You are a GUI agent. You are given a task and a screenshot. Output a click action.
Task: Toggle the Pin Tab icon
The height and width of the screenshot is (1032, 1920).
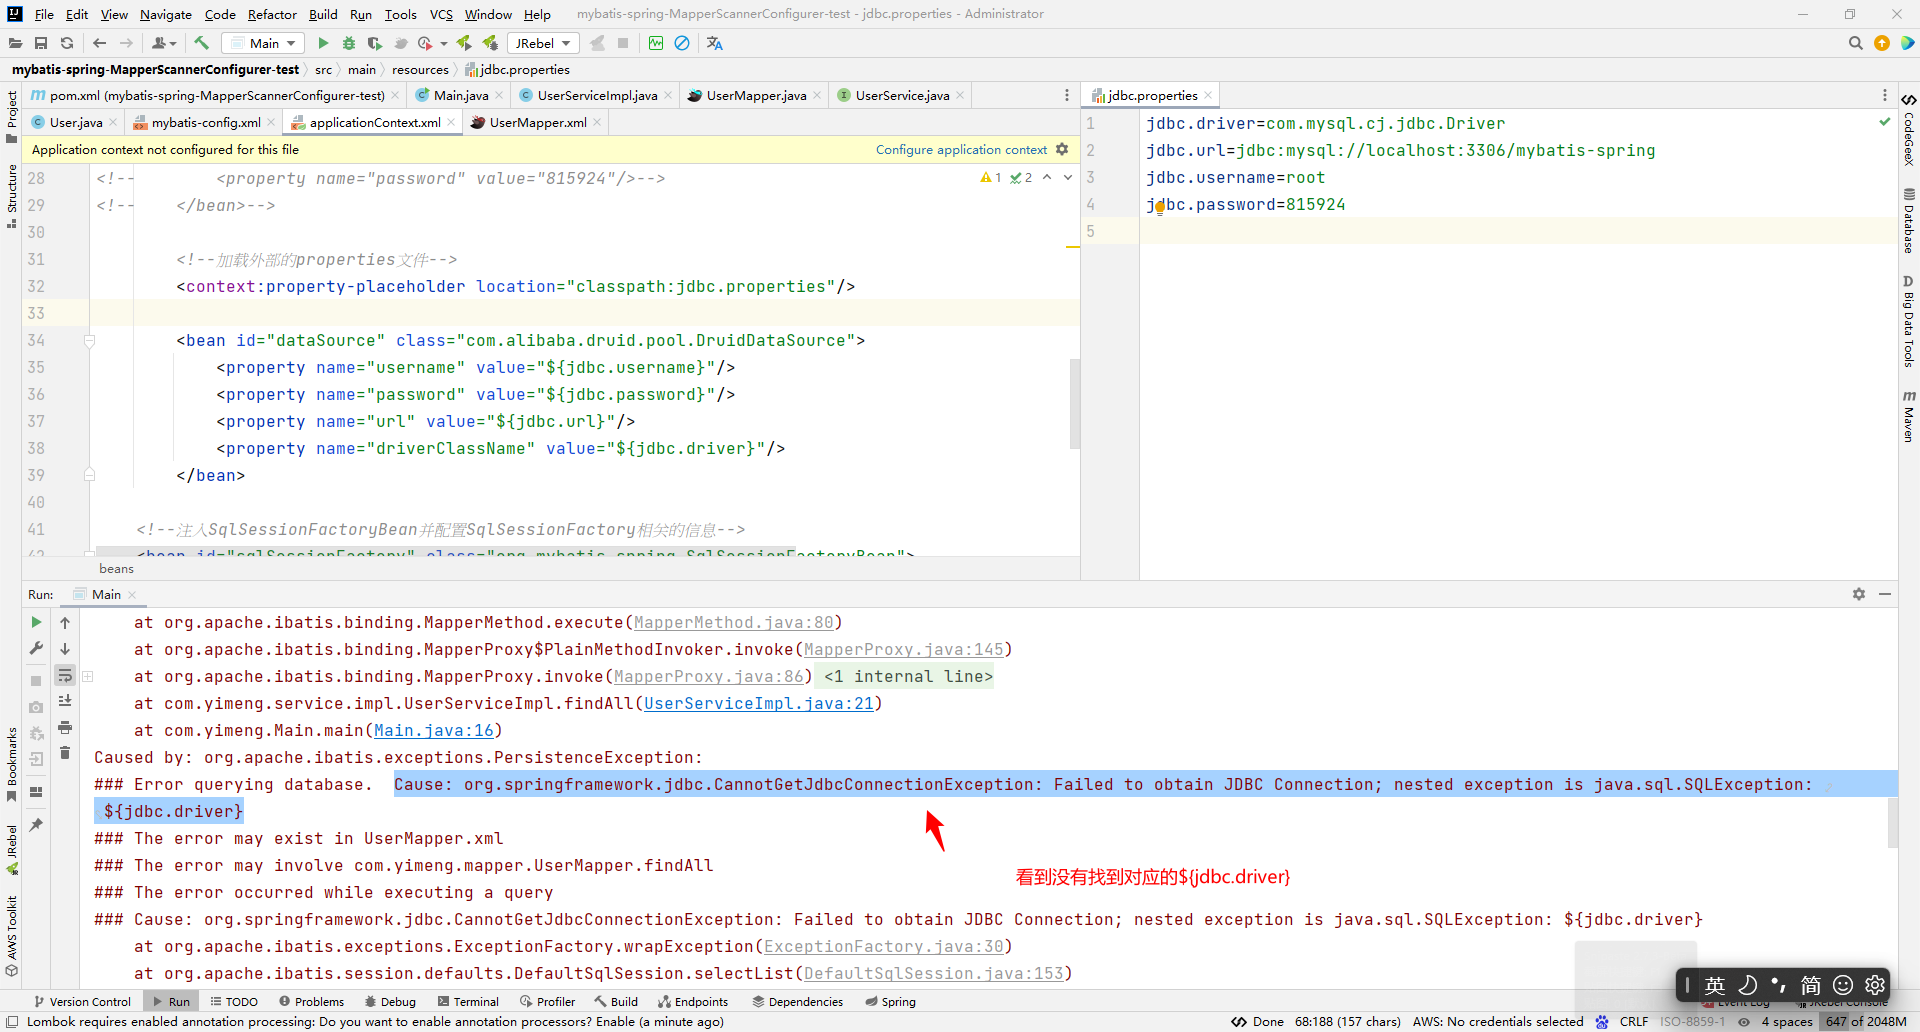36,825
